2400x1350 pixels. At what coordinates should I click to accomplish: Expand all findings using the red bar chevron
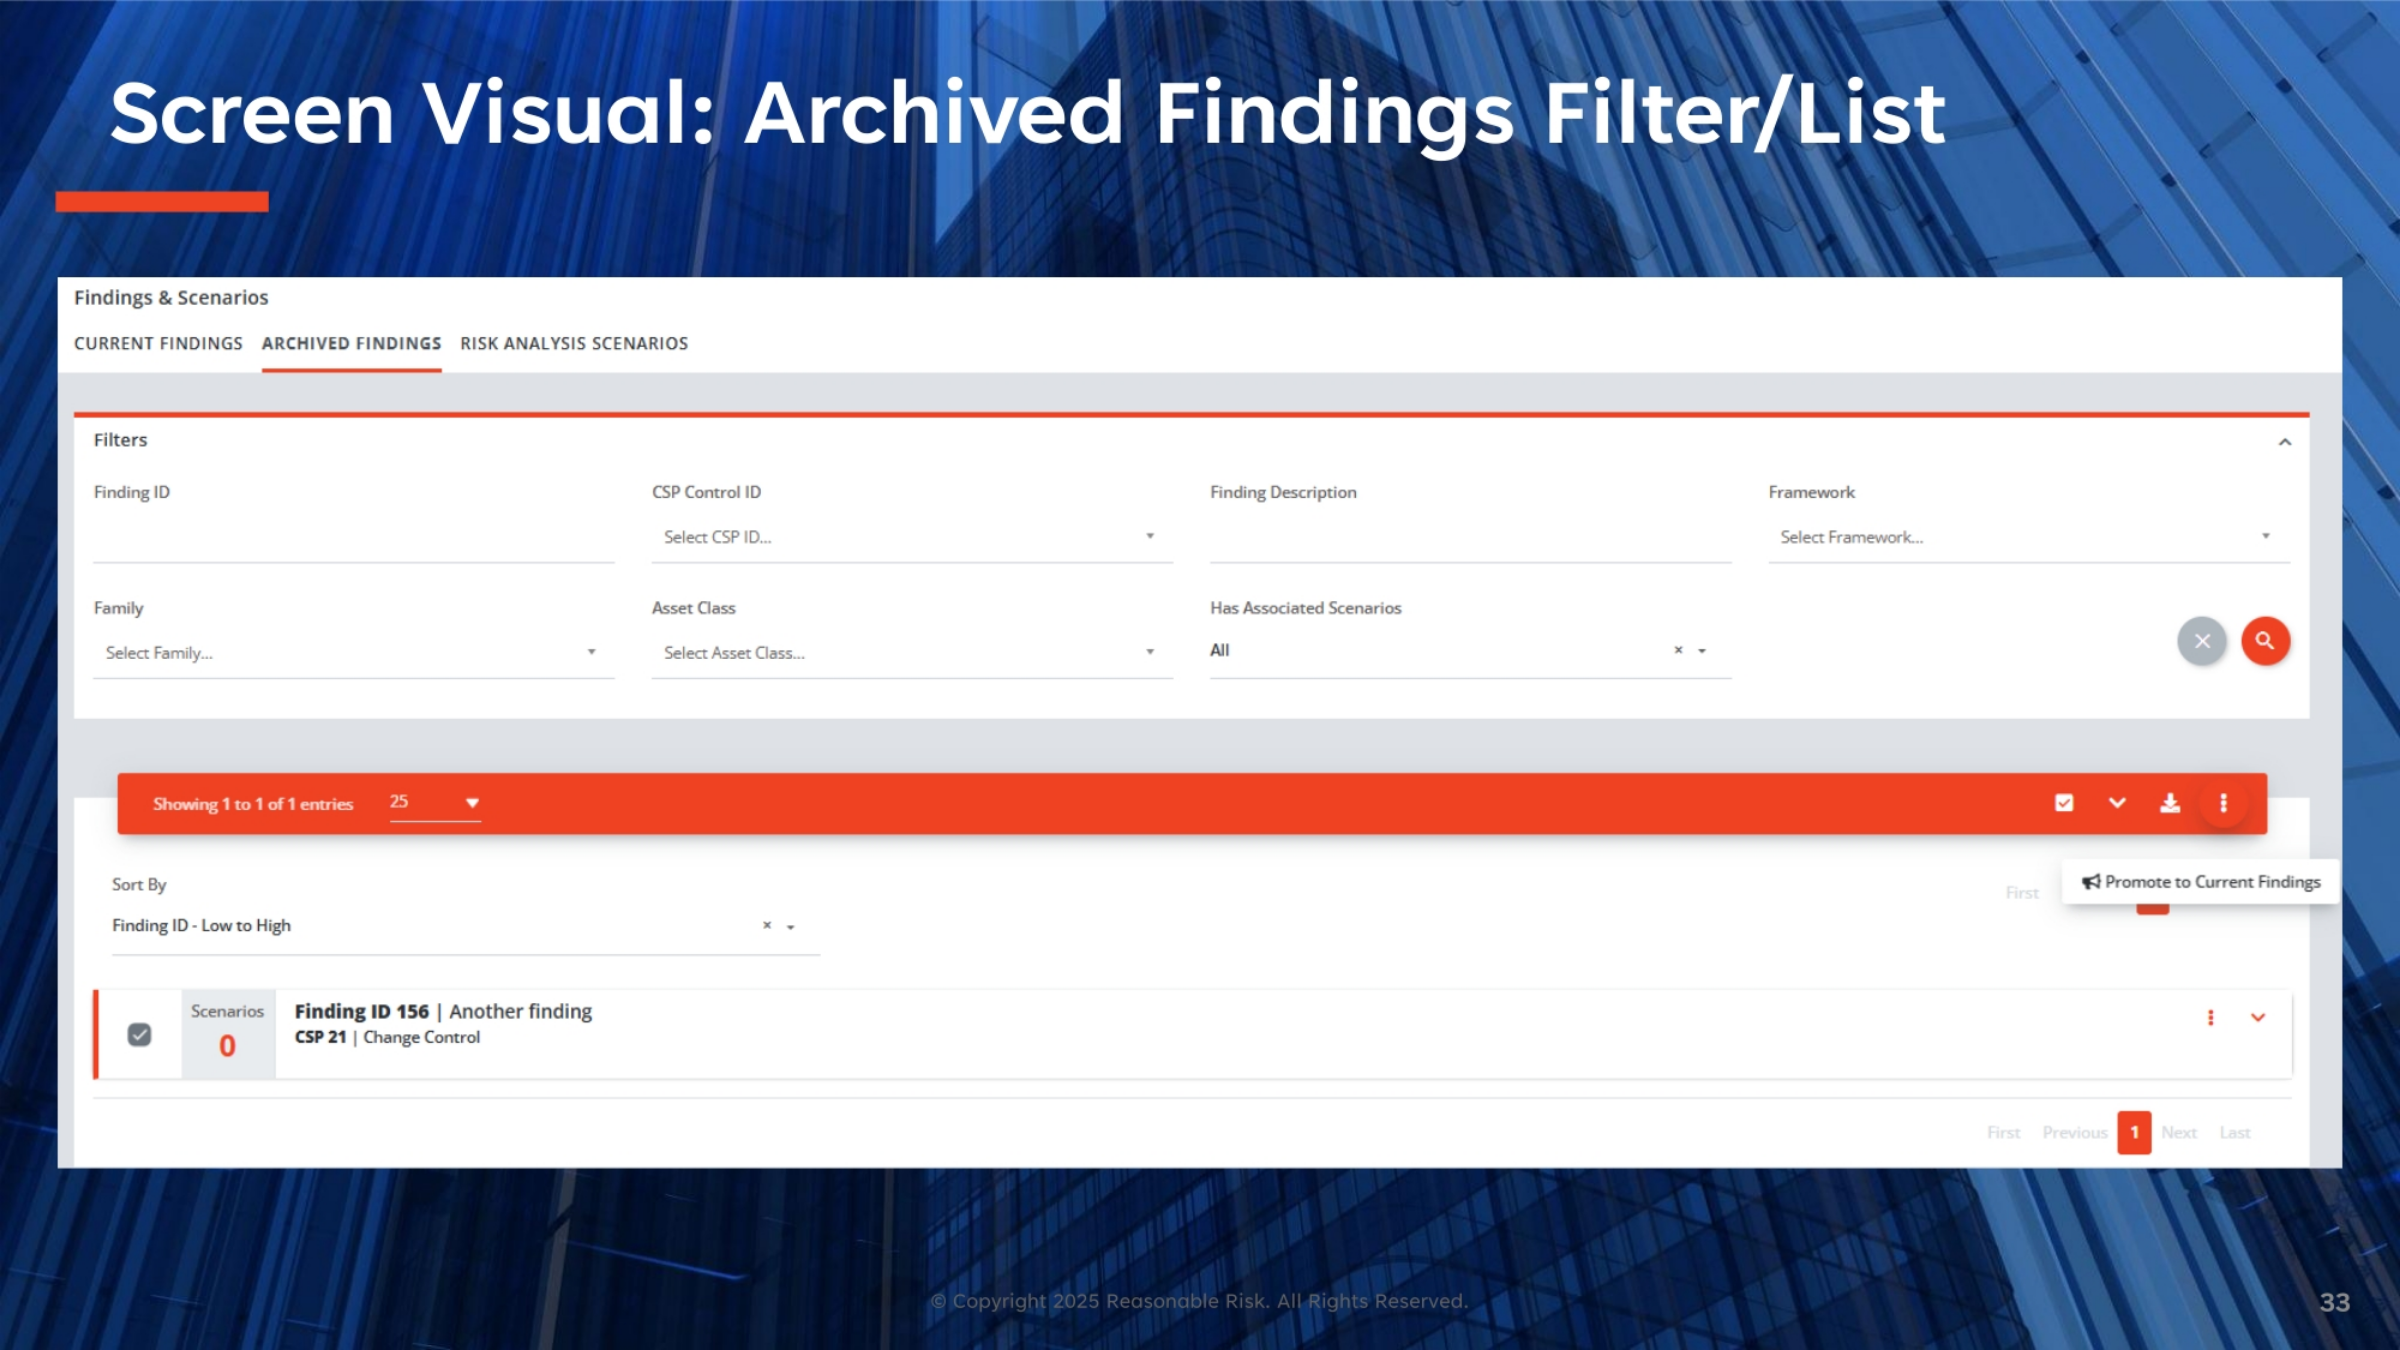2117,803
